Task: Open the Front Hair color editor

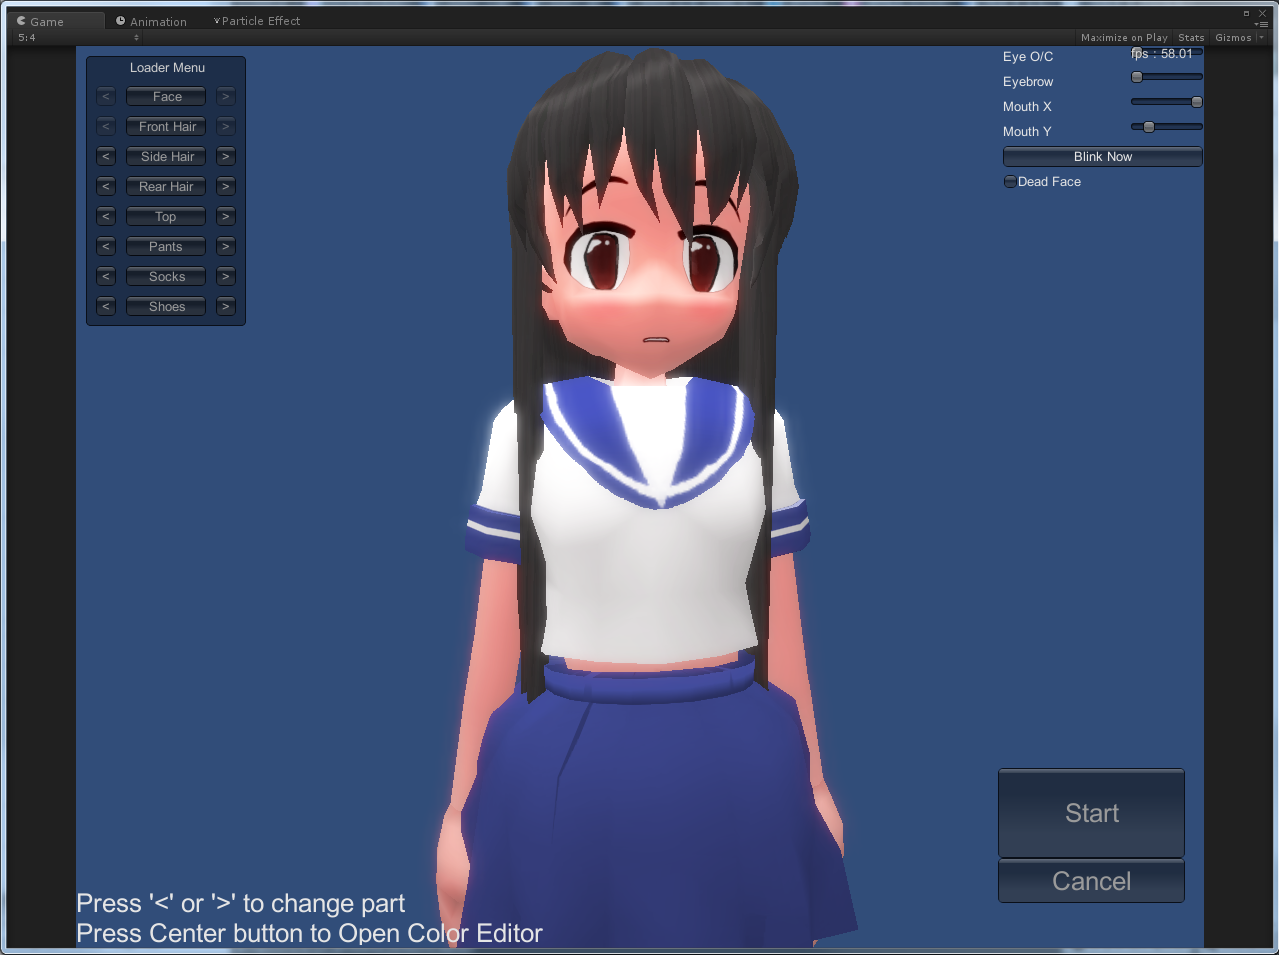Action: [166, 127]
